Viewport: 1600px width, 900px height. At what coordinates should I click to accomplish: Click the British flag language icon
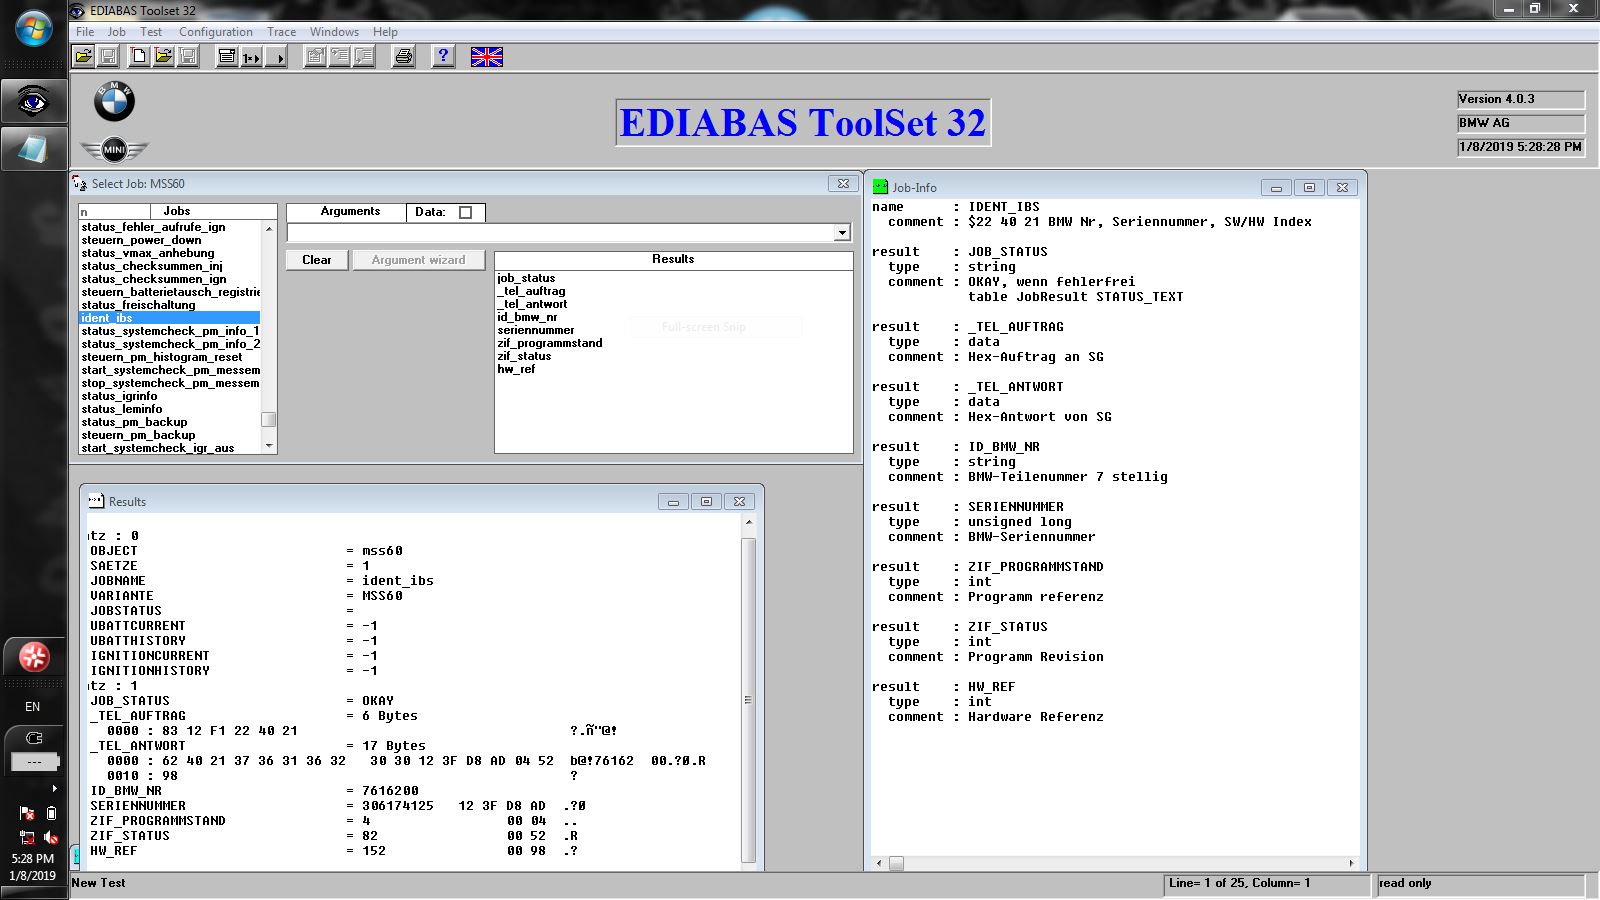pyautogui.click(x=487, y=57)
